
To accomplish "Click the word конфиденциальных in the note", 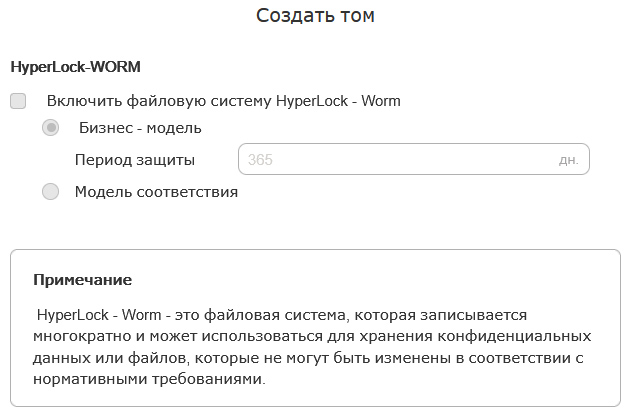I will [514, 336].
